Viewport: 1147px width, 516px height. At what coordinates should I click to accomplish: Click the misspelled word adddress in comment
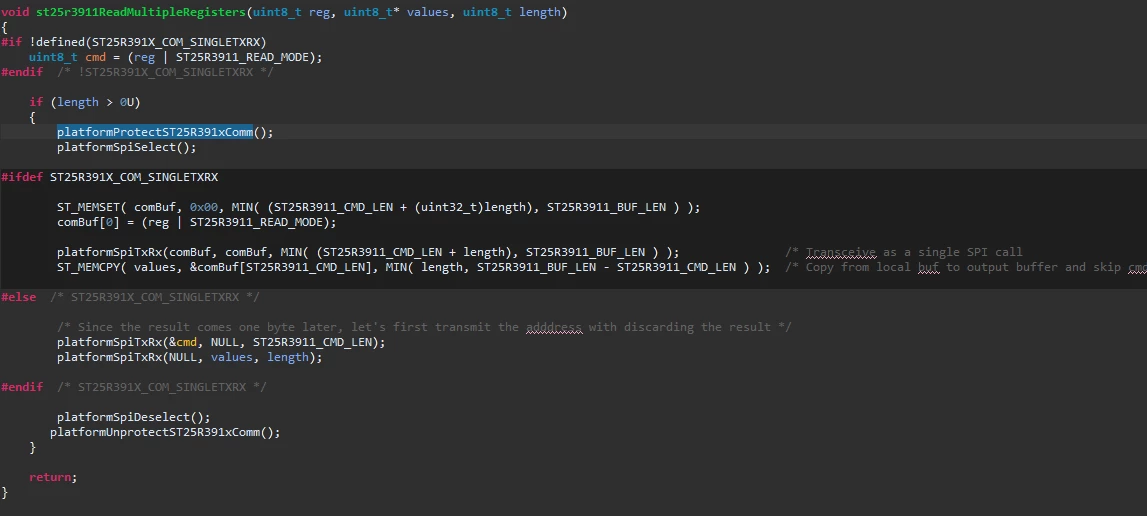pos(554,327)
